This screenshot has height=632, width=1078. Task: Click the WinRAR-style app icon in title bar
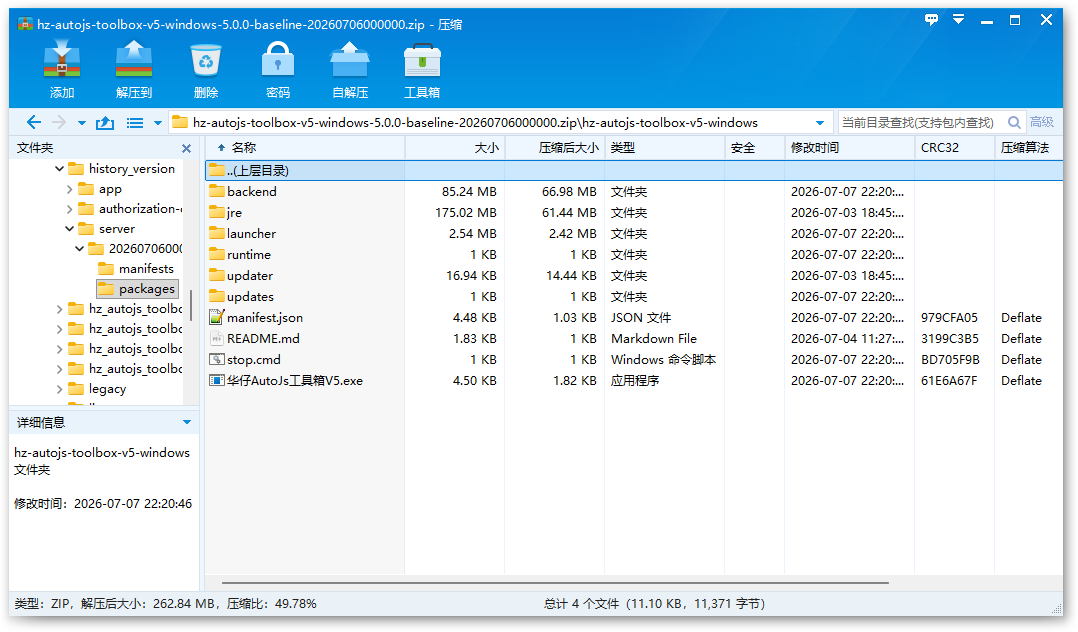25,24
